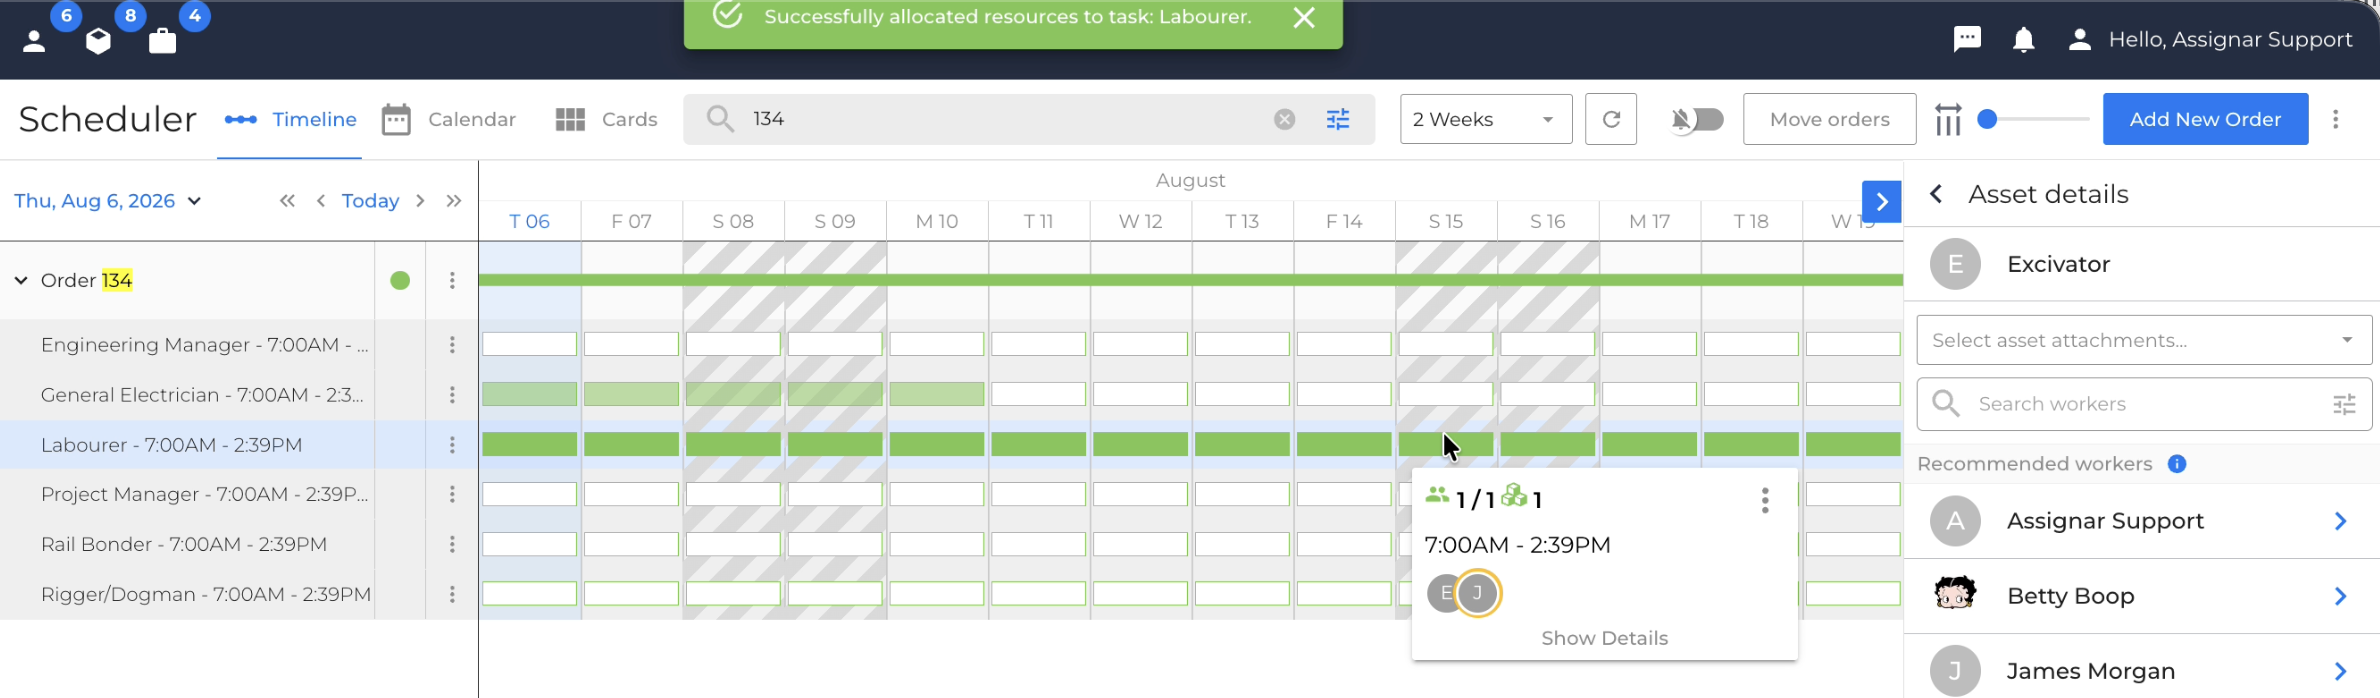Open the Thu, Aug 6, 2026 date picker

(x=107, y=200)
